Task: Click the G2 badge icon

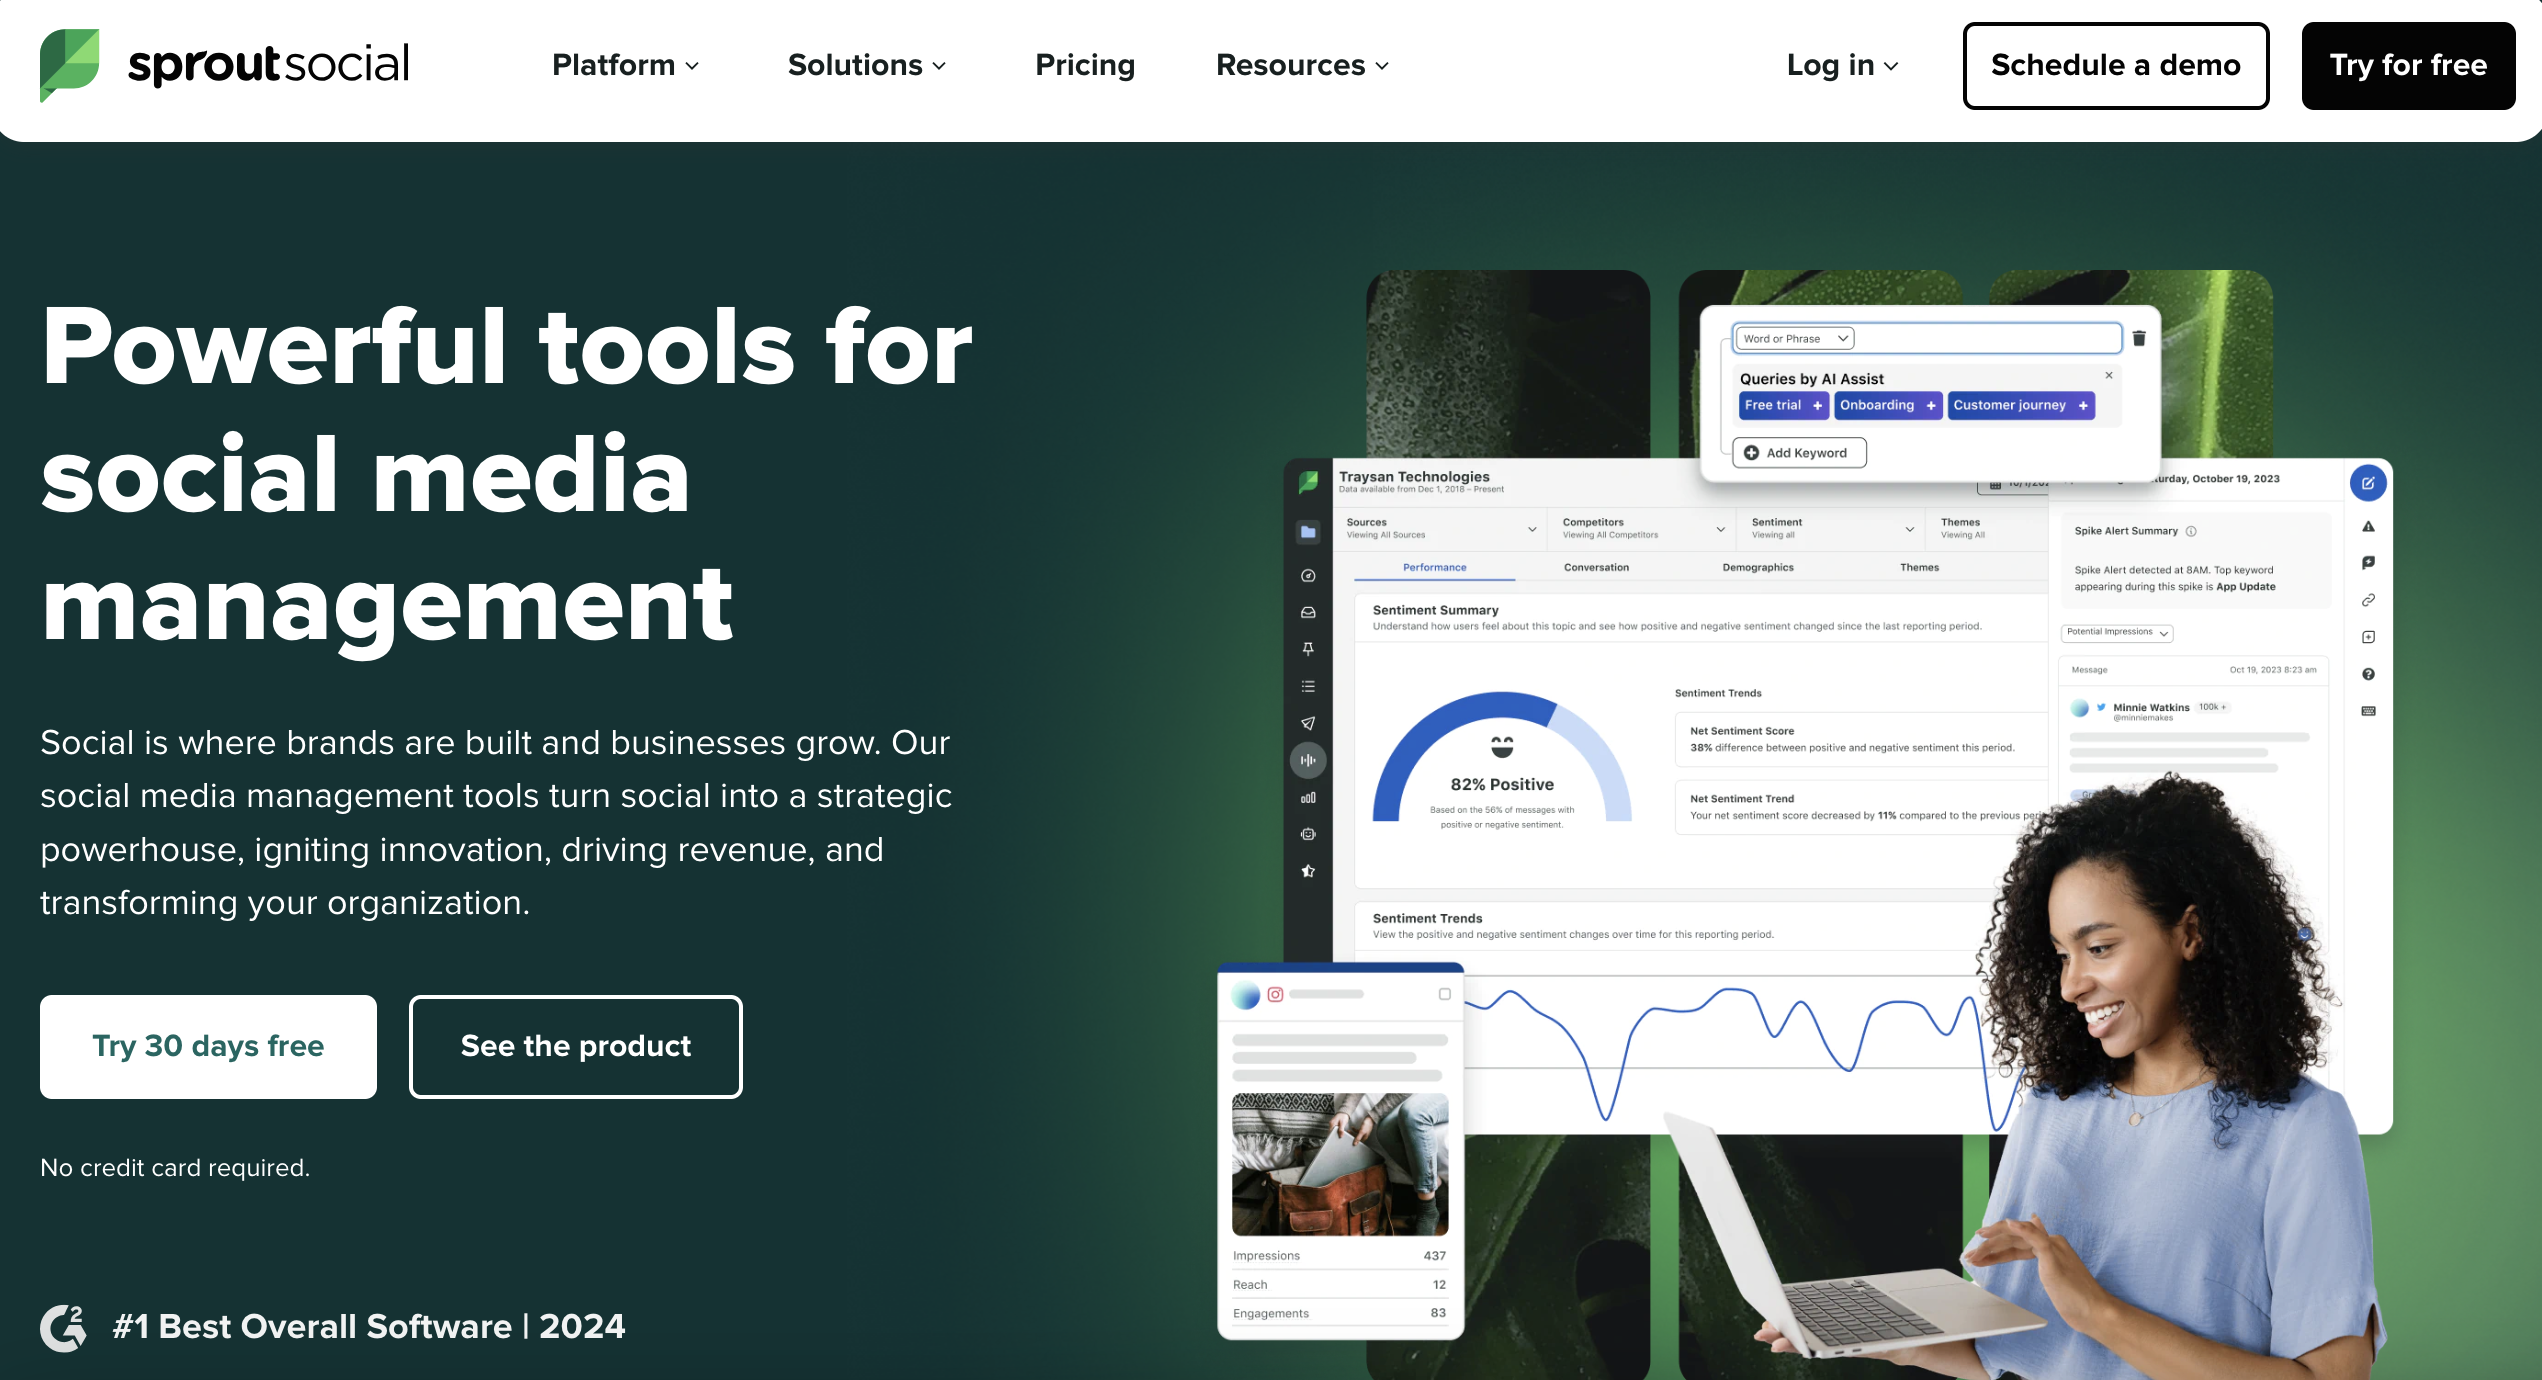Action: click(63, 1327)
